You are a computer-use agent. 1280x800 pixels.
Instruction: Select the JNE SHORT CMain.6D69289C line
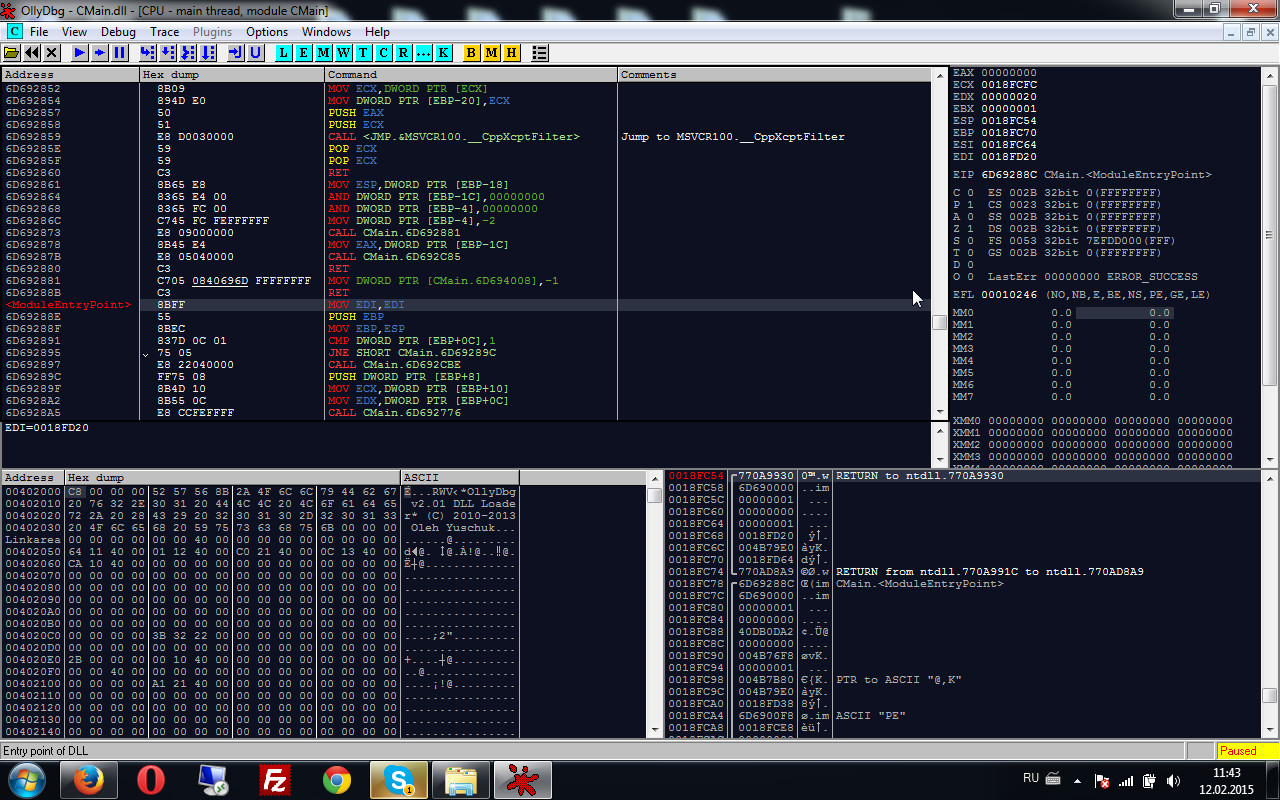(465, 352)
